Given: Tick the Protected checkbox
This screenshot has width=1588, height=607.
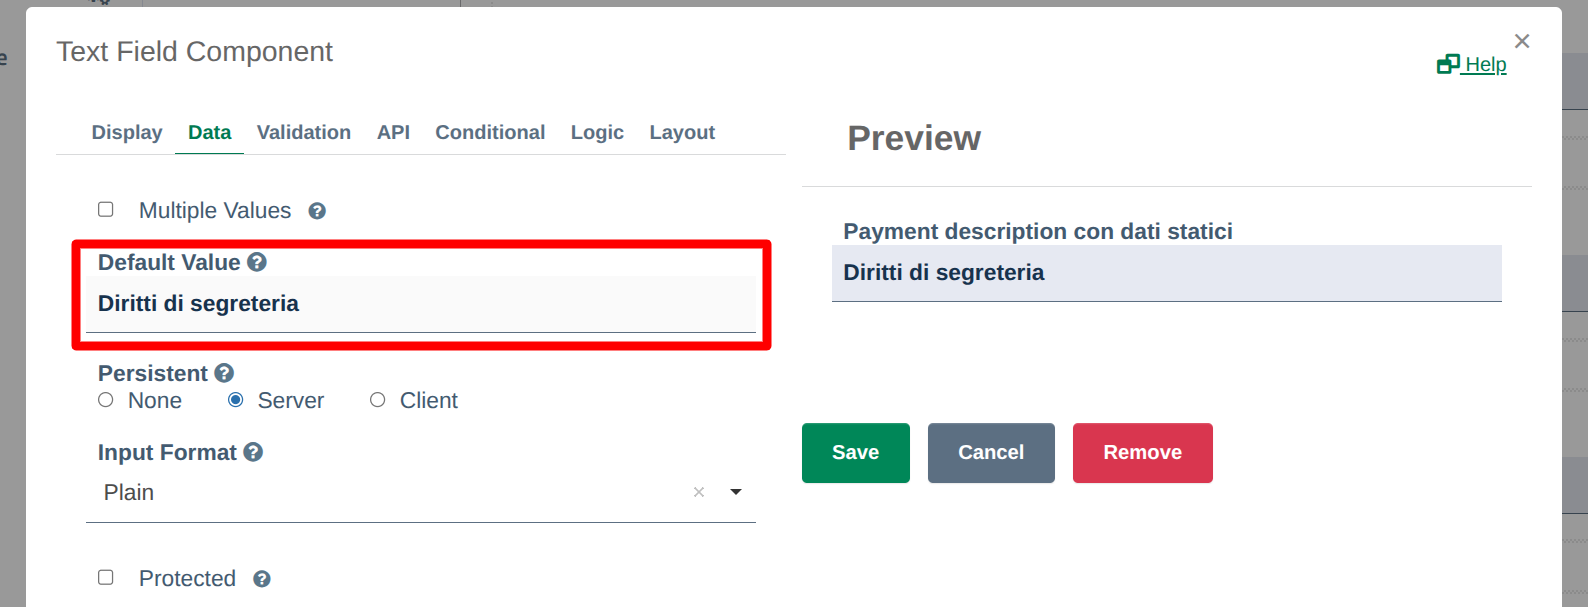Looking at the screenshot, I should (x=106, y=577).
